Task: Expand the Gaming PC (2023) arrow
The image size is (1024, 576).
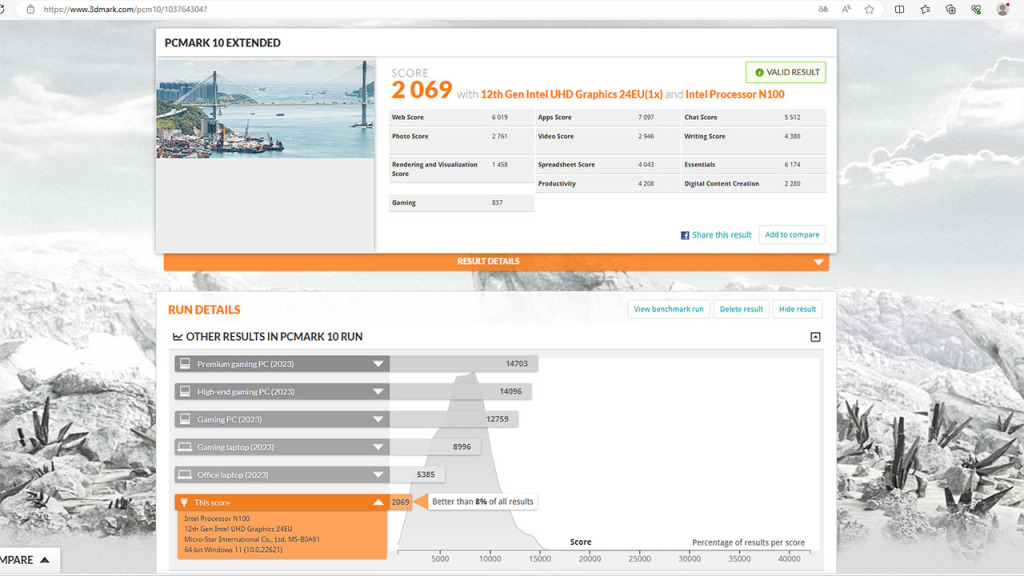Action: pos(378,419)
